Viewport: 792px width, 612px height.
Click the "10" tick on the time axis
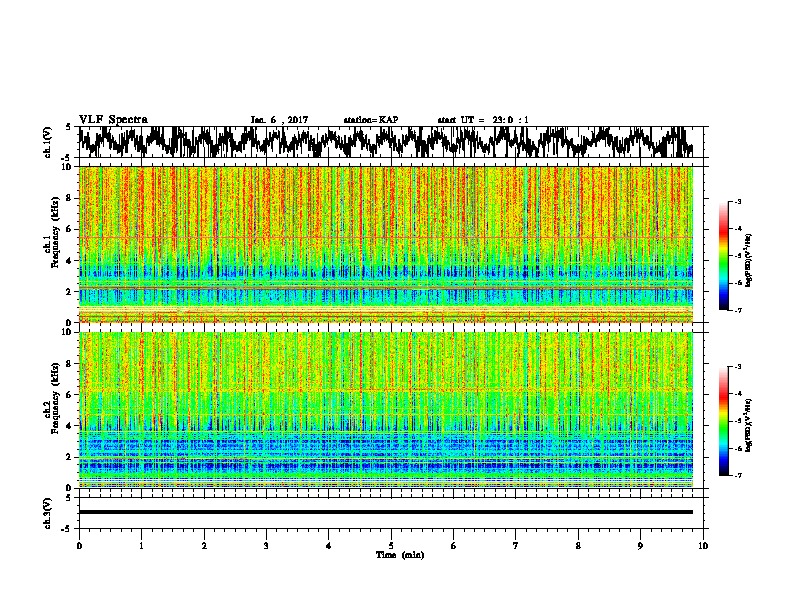tap(703, 546)
